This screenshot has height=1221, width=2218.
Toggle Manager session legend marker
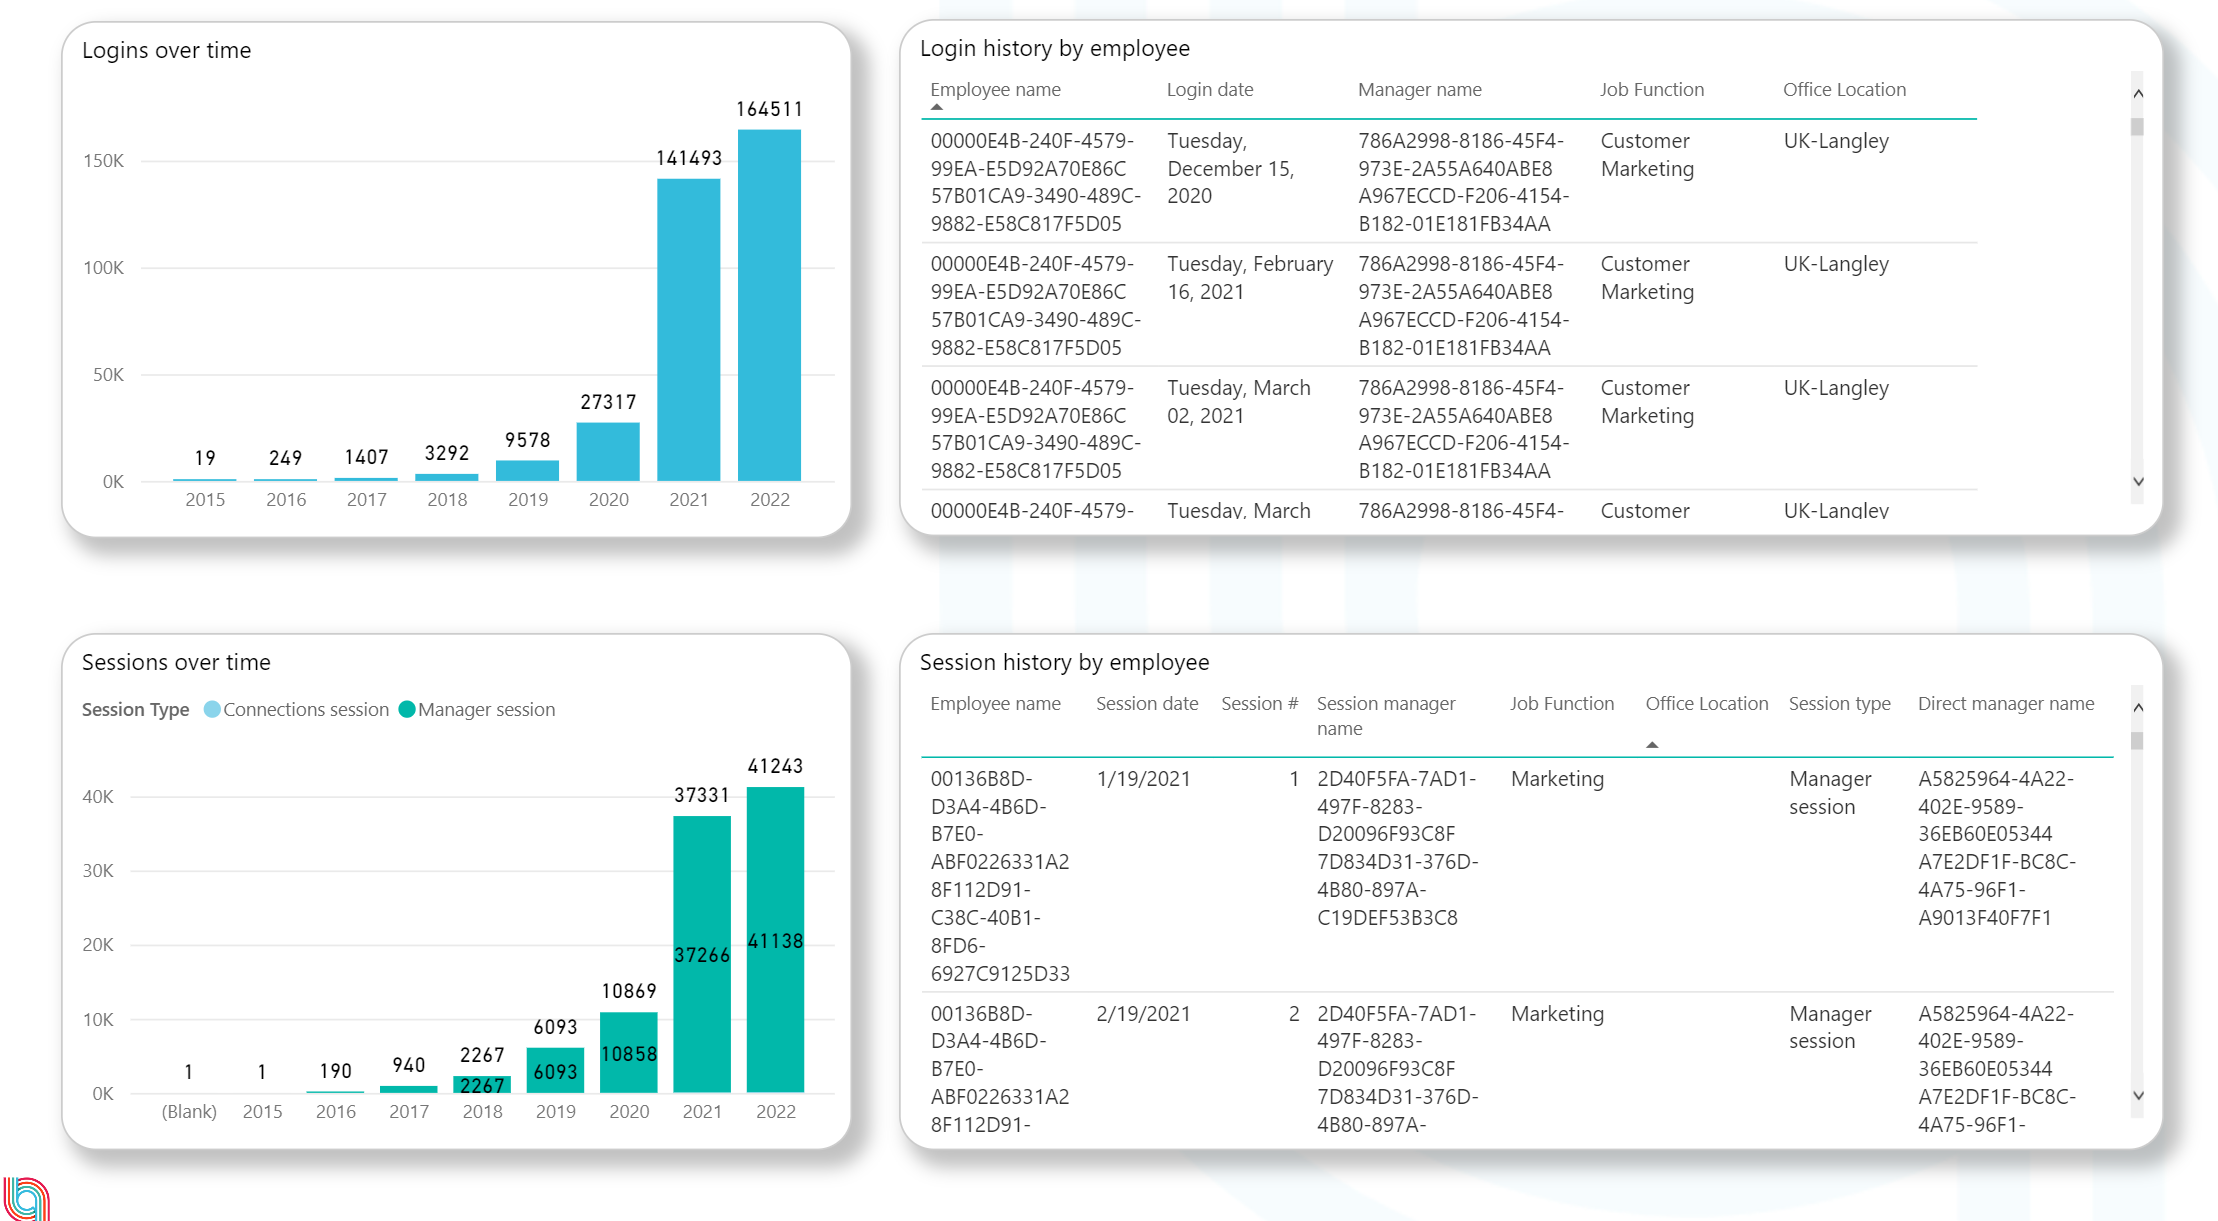[407, 709]
